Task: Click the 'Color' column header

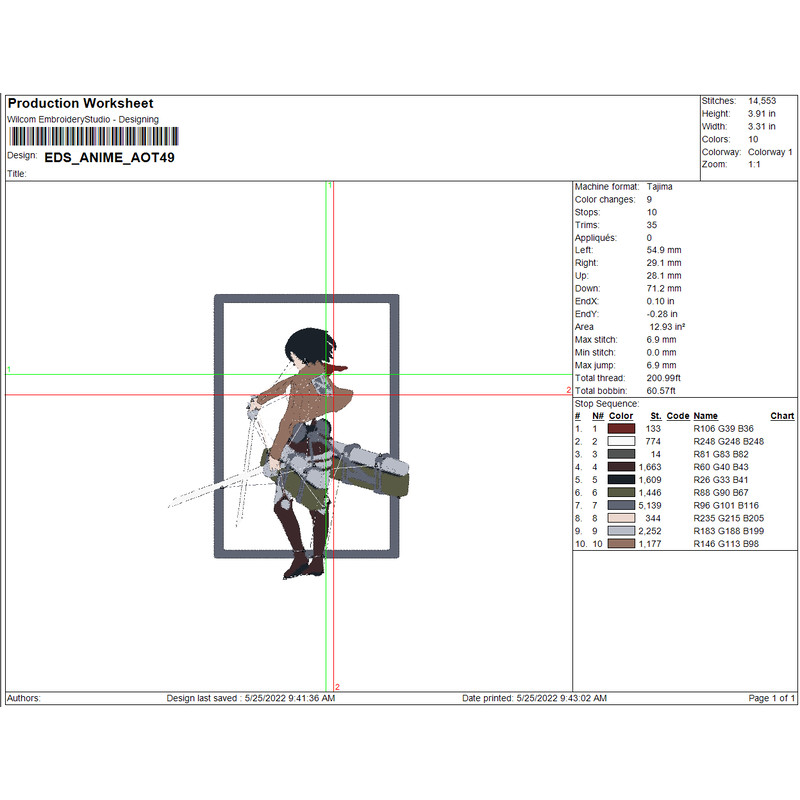Action: (x=621, y=416)
